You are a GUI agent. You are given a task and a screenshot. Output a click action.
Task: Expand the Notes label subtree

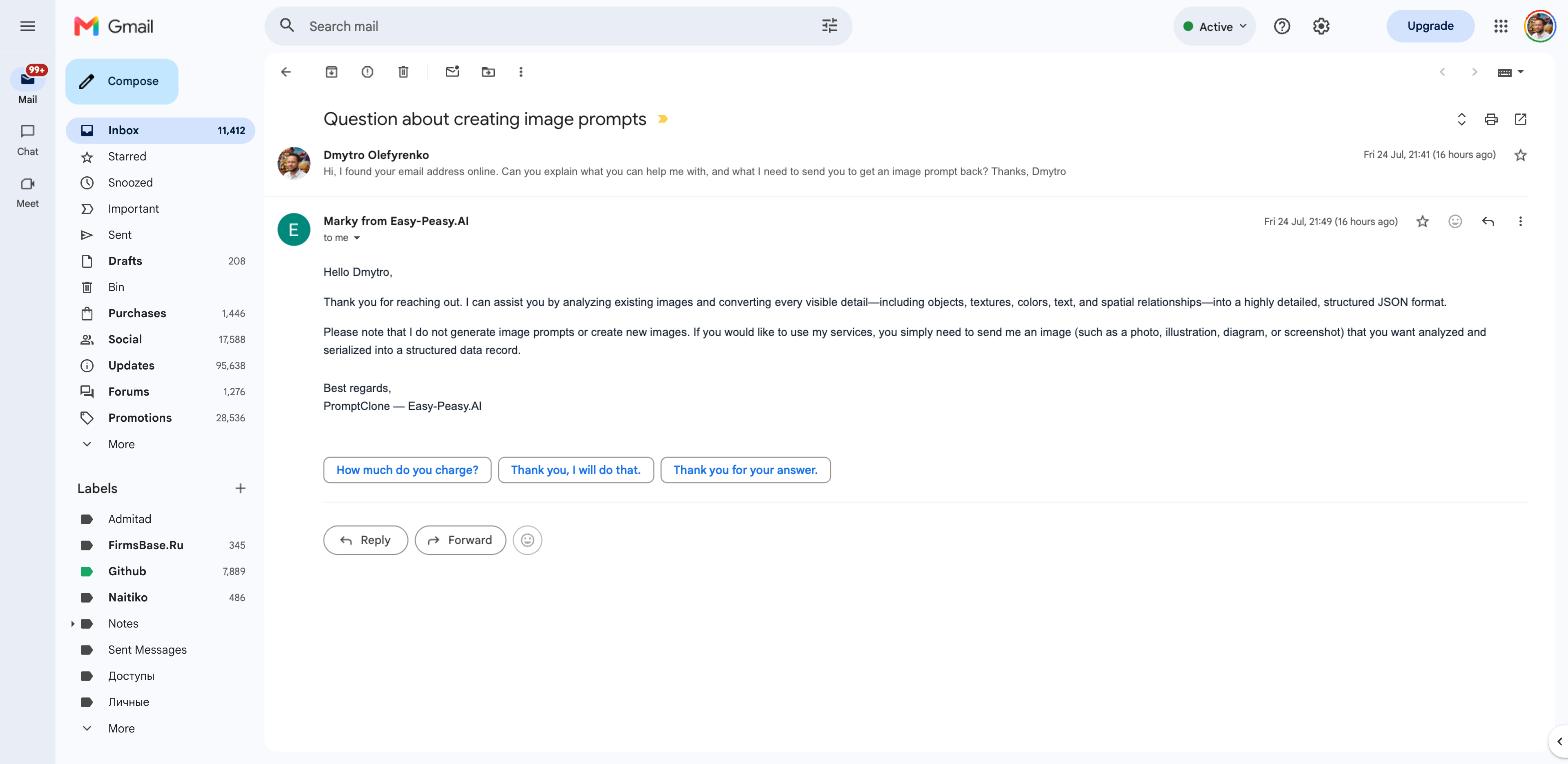tap(72, 624)
